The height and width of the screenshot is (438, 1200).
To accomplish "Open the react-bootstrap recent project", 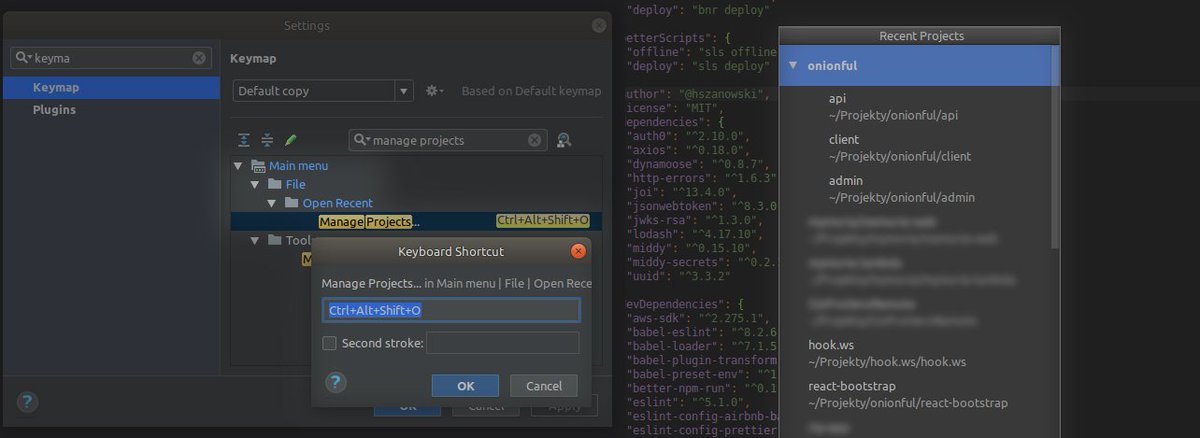I will [x=915, y=394].
